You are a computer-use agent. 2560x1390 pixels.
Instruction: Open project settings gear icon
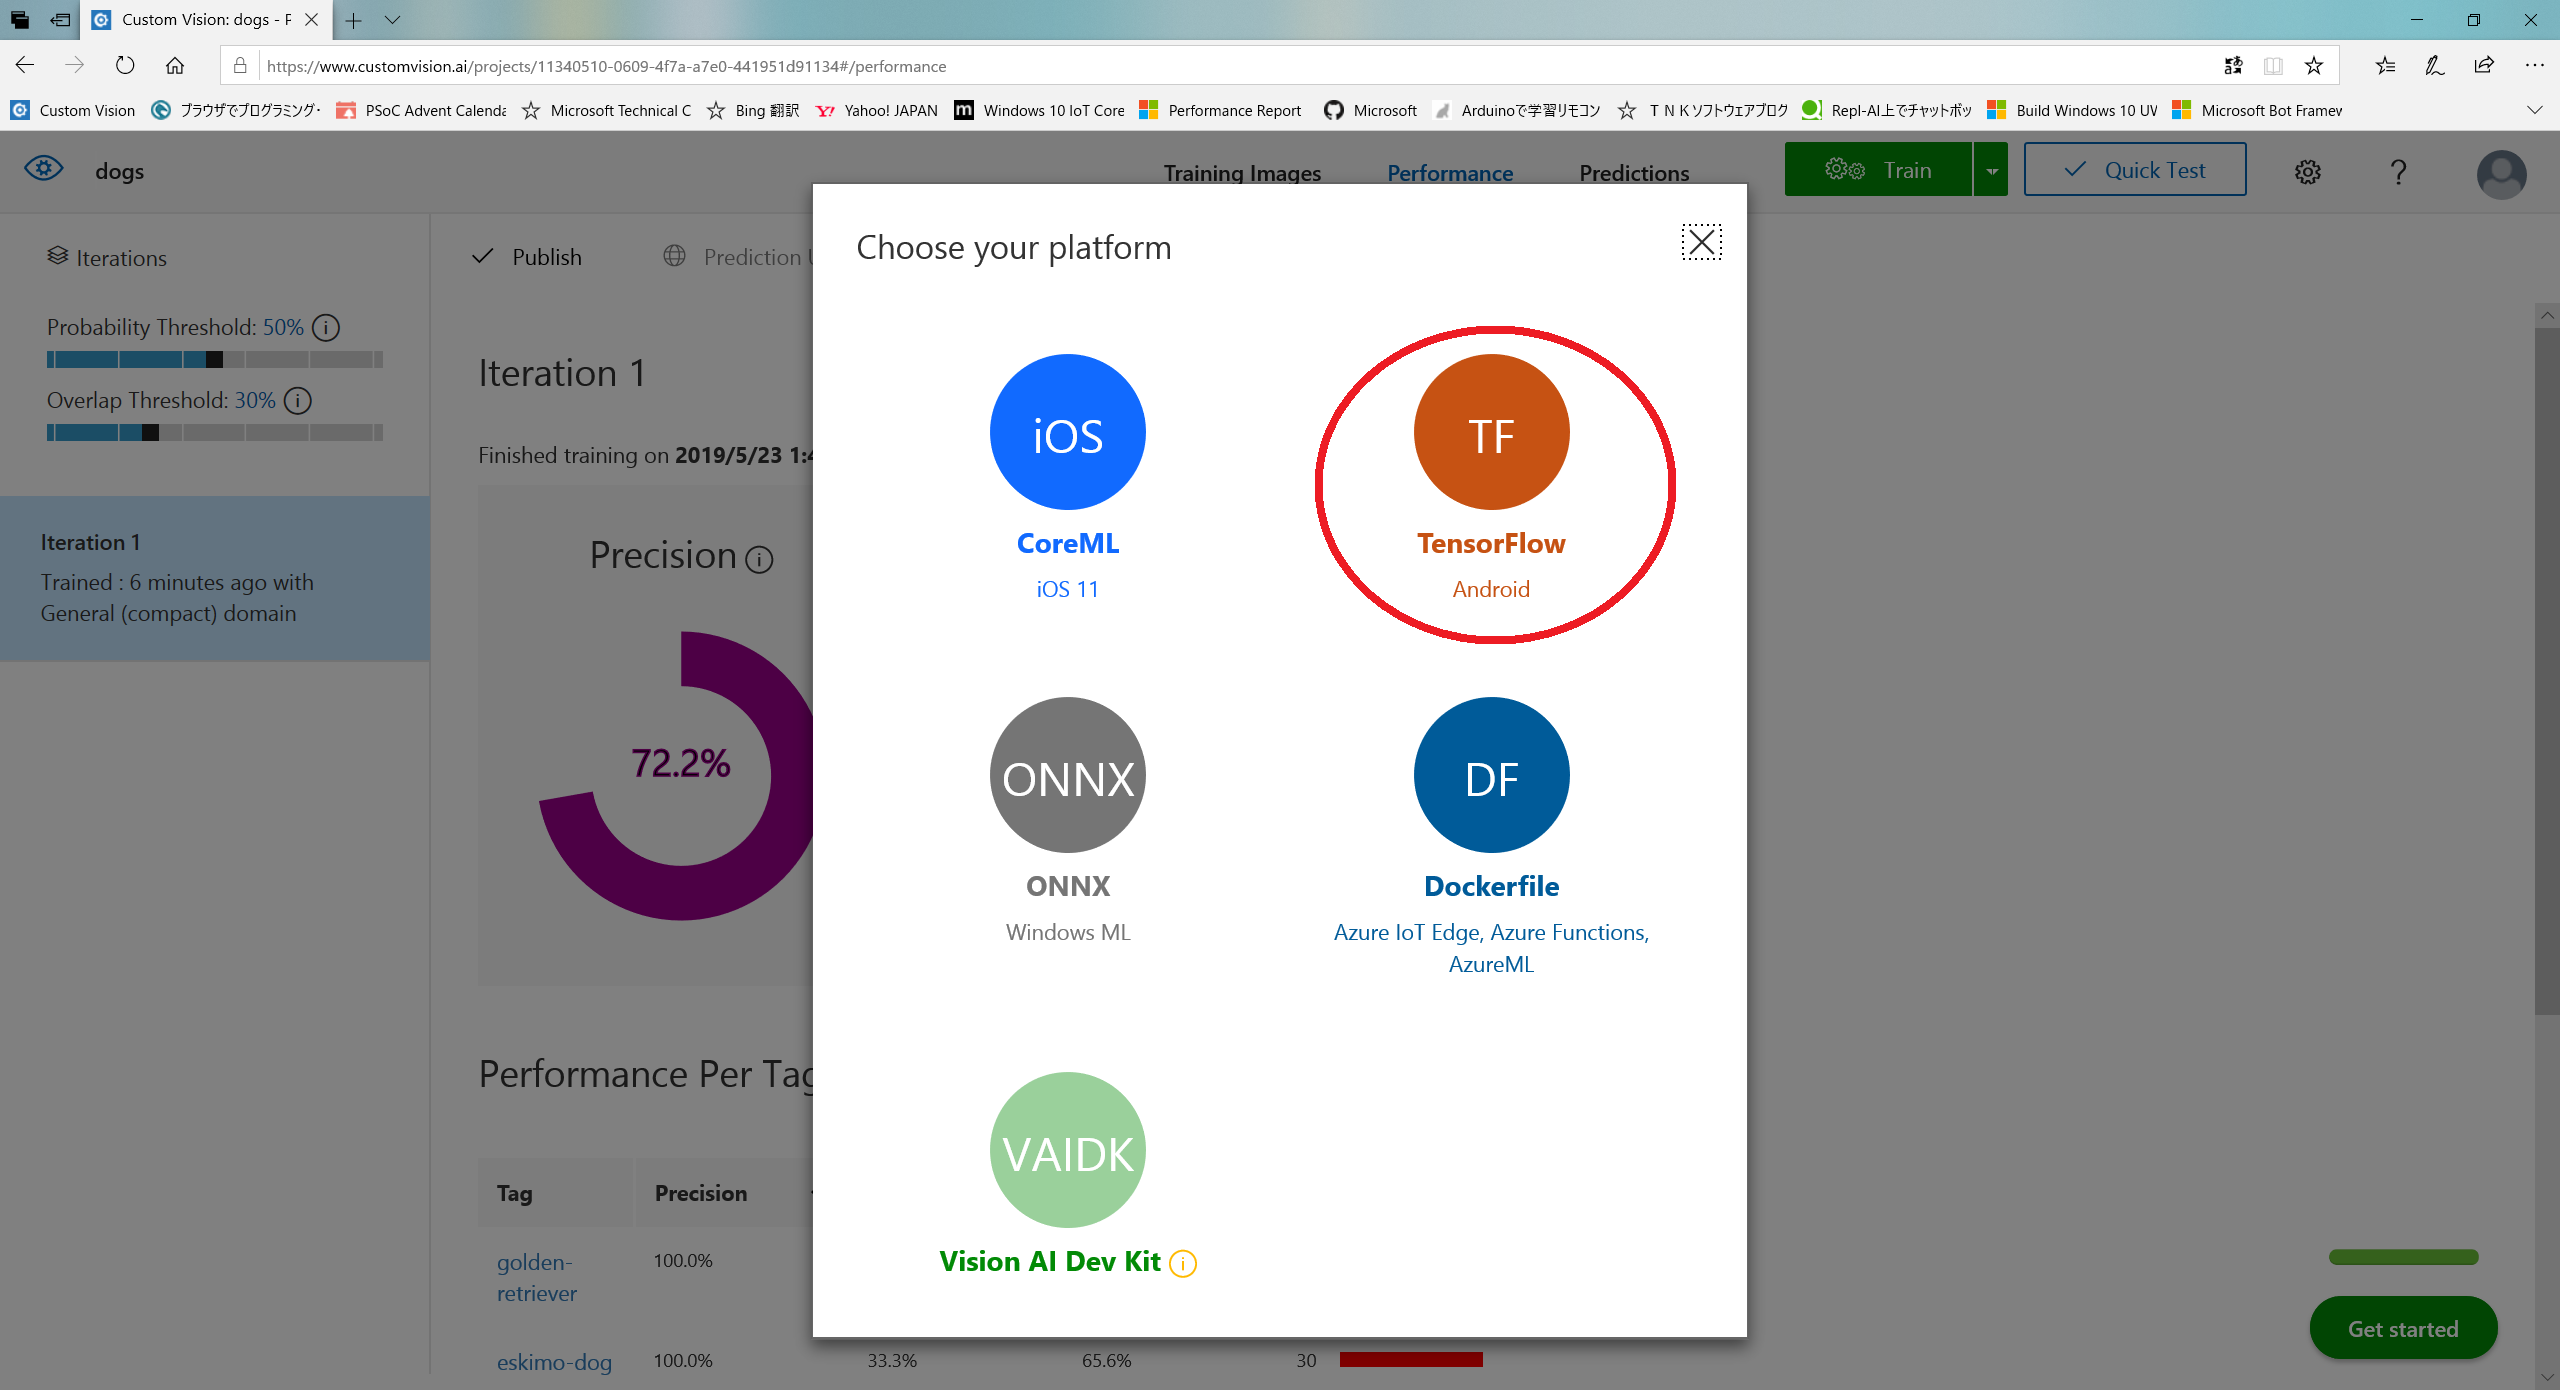click(x=2308, y=172)
